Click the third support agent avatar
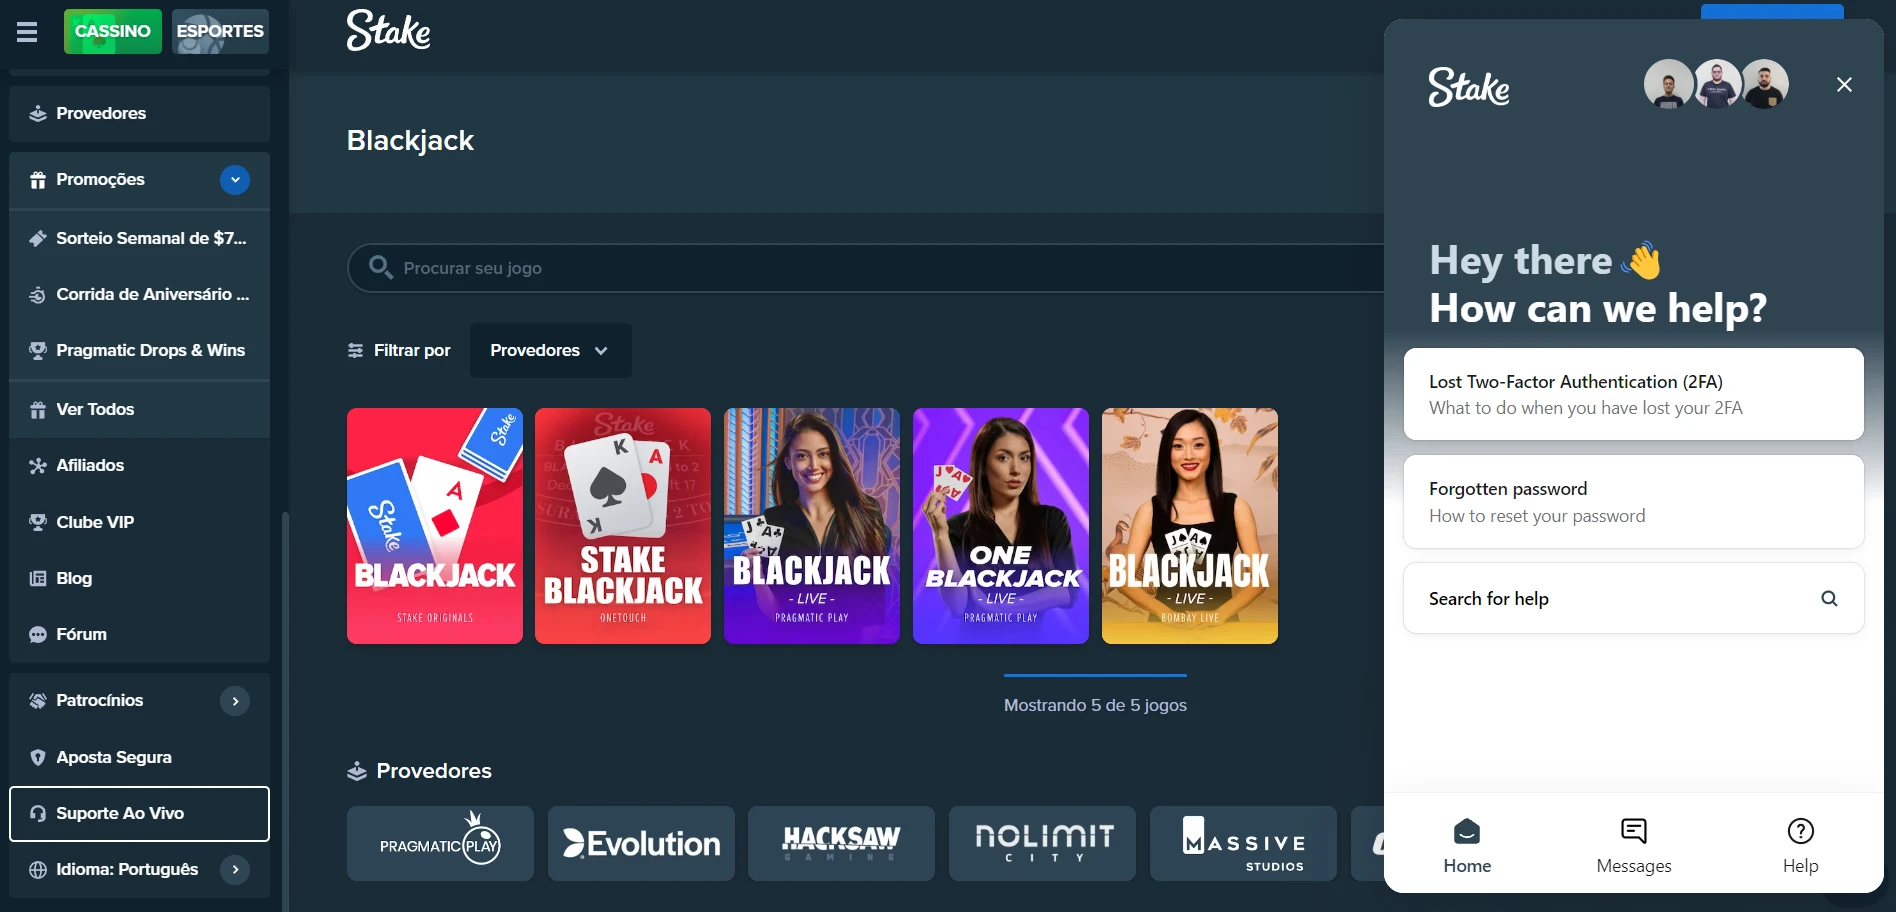Viewport: 1896px width, 912px height. coord(1765,85)
